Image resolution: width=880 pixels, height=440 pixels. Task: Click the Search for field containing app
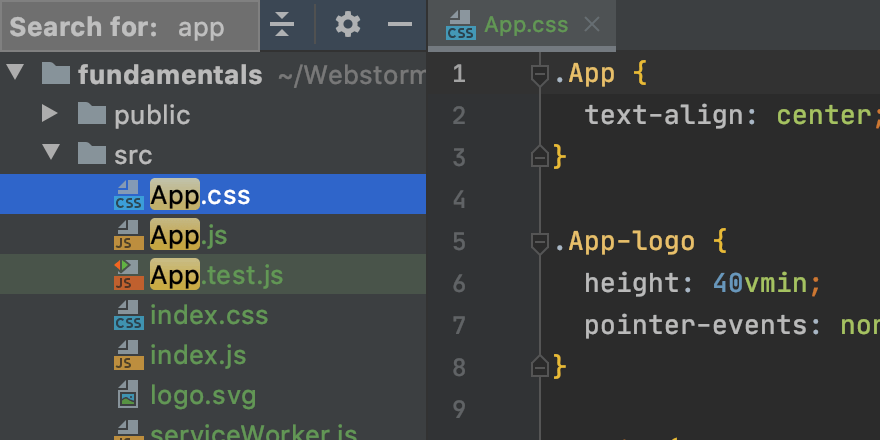tap(201, 27)
